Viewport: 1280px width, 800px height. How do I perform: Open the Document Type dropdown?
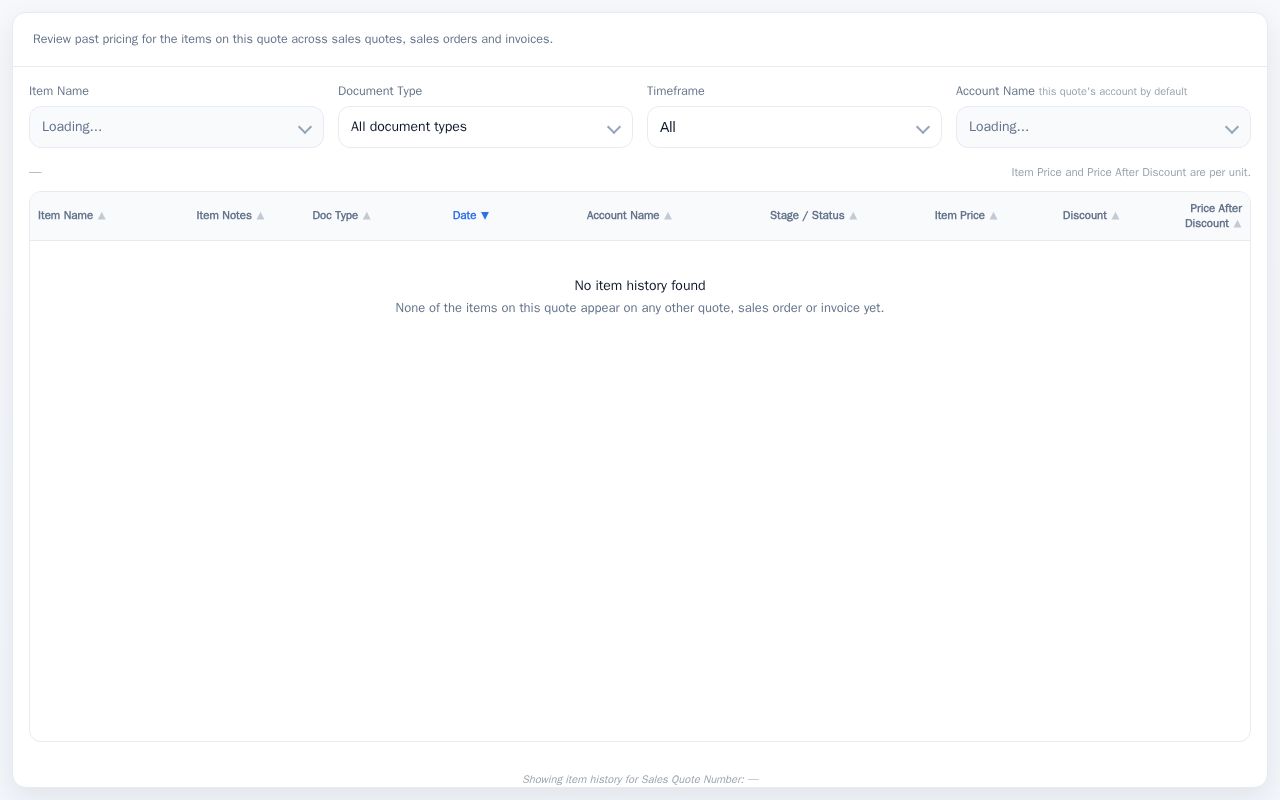485,127
